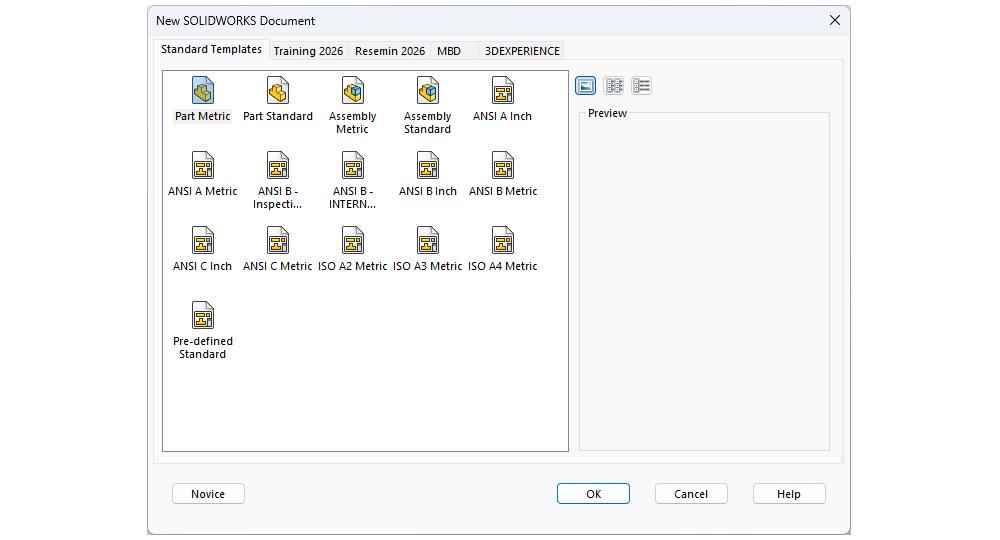The height and width of the screenshot is (540, 1000).
Task: Select the ISO A2 Metric drawing template
Action: [353, 241]
